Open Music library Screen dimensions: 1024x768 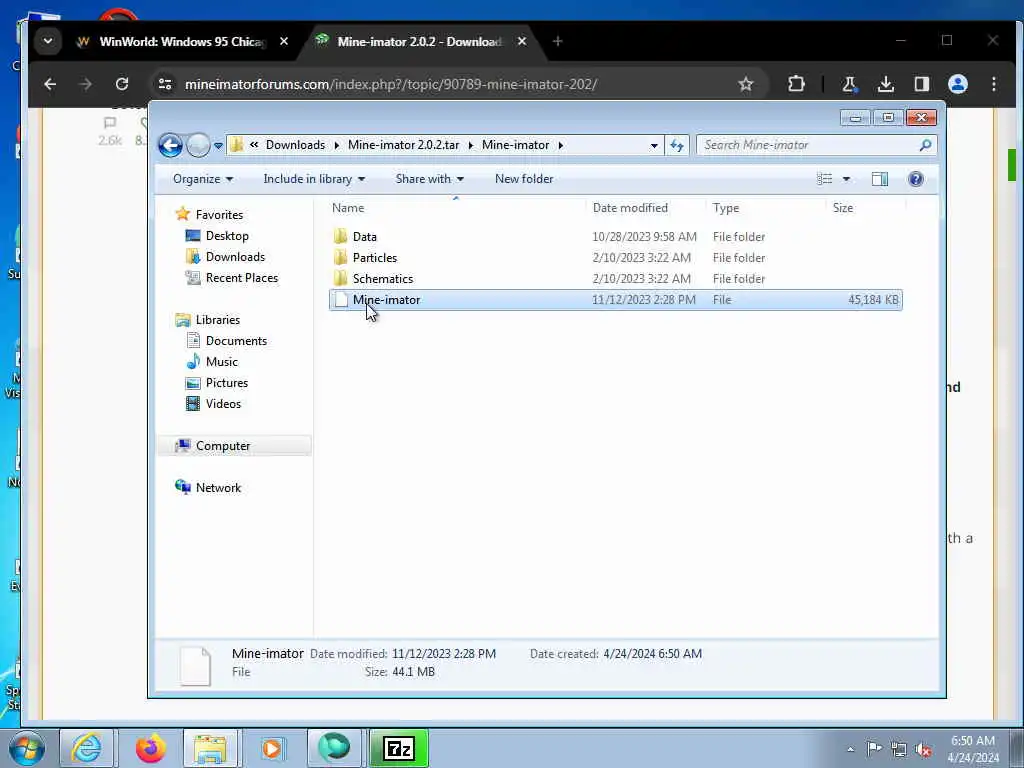click(x=221, y=362)
